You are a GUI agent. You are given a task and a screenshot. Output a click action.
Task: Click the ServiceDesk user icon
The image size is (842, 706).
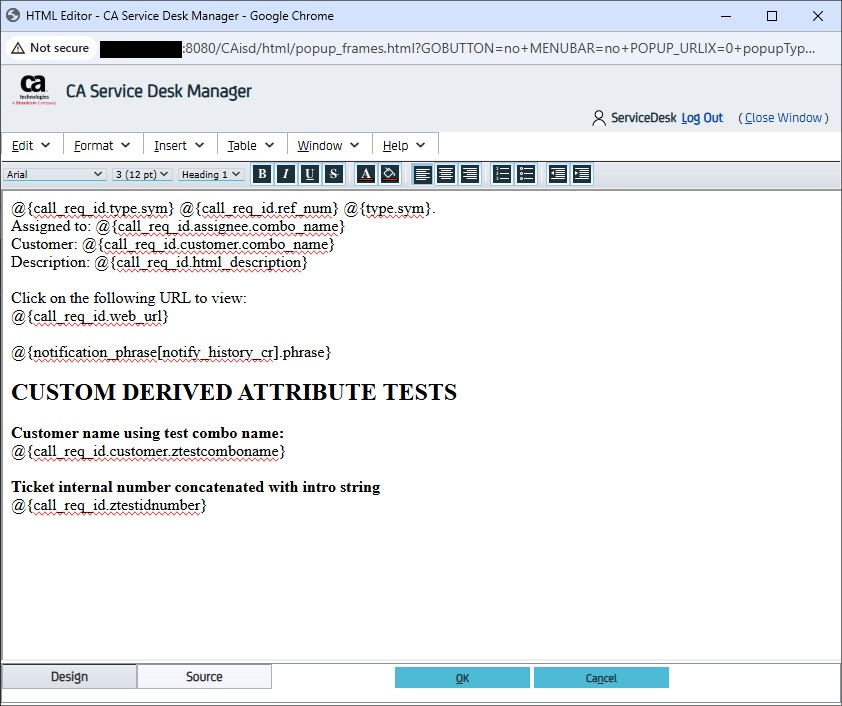(x=599, y=118)
